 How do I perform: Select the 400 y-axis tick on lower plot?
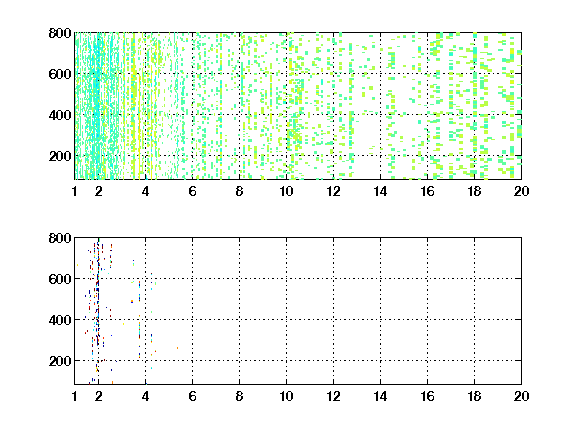(60, 320)
